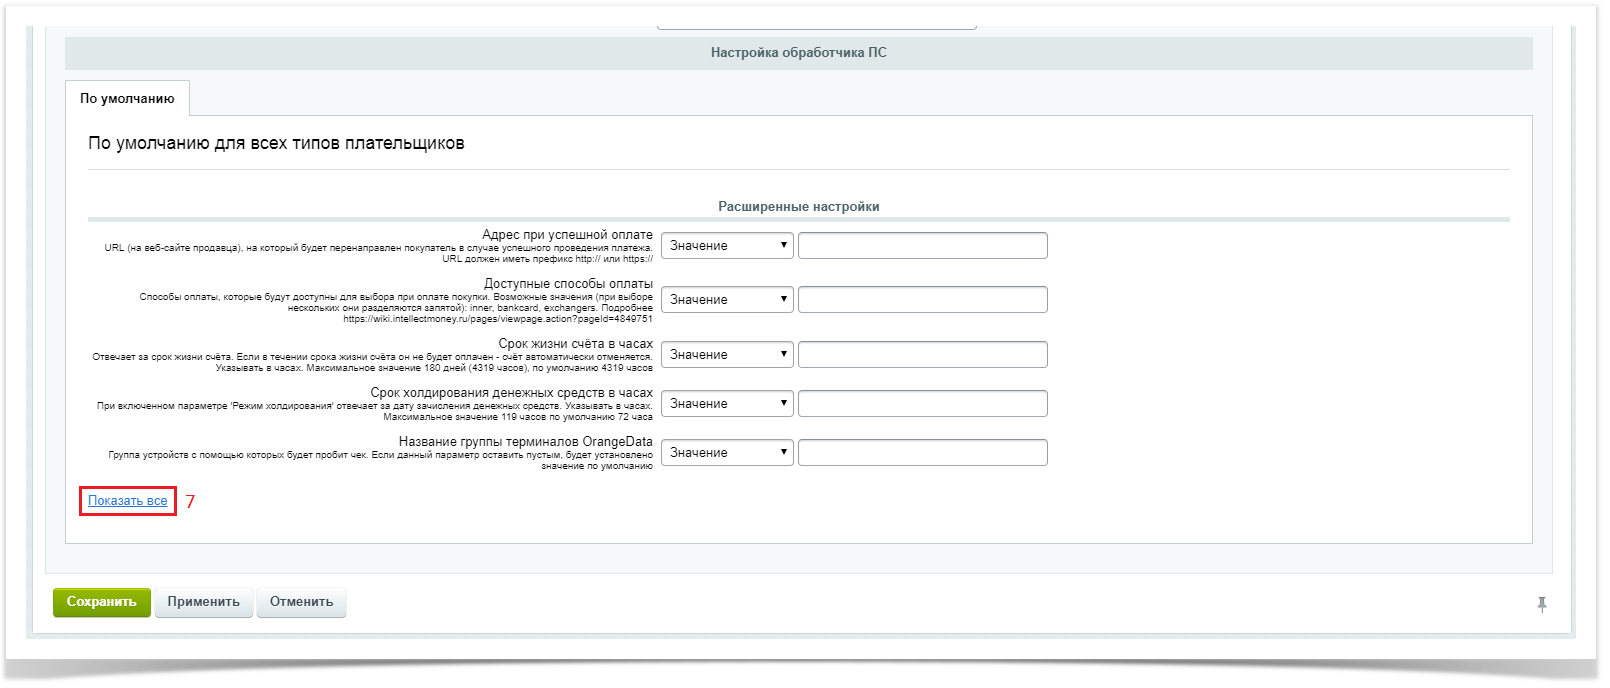This screenshot has width=1610, height=688.
Task: Pin the bottom button panel
Action: point(1541,604)
